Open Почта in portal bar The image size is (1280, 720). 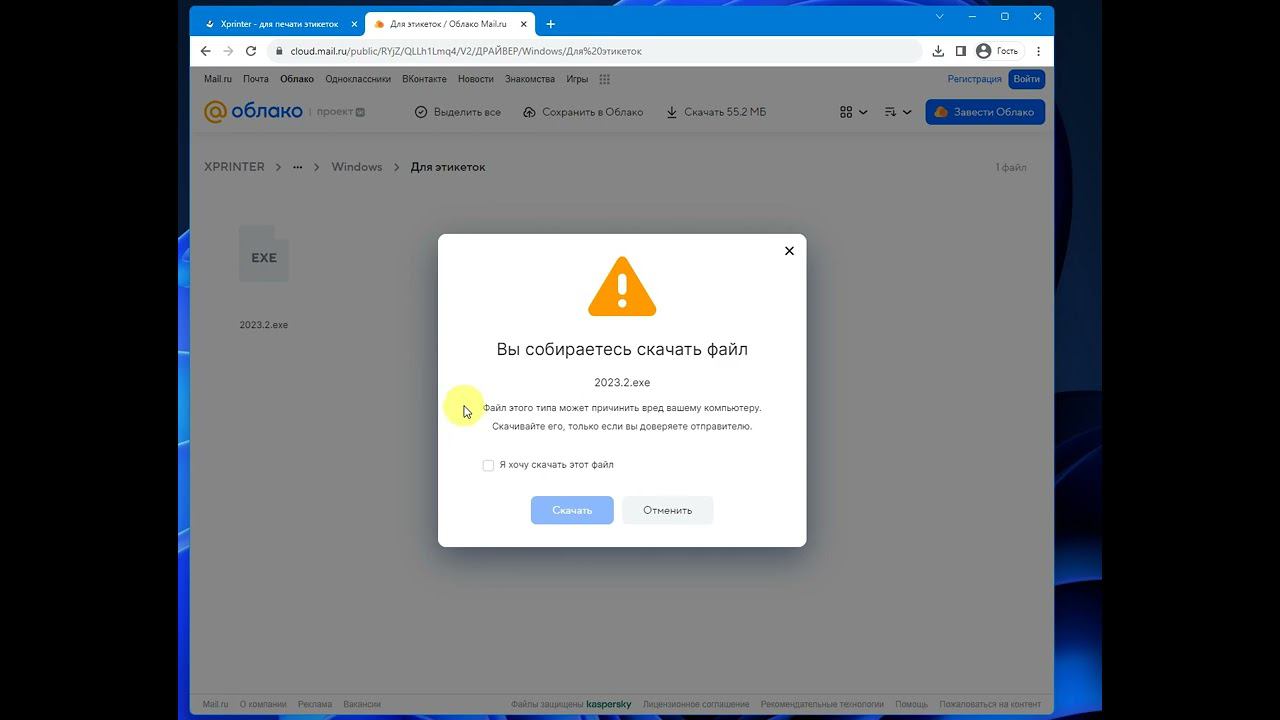click(256, 79)
